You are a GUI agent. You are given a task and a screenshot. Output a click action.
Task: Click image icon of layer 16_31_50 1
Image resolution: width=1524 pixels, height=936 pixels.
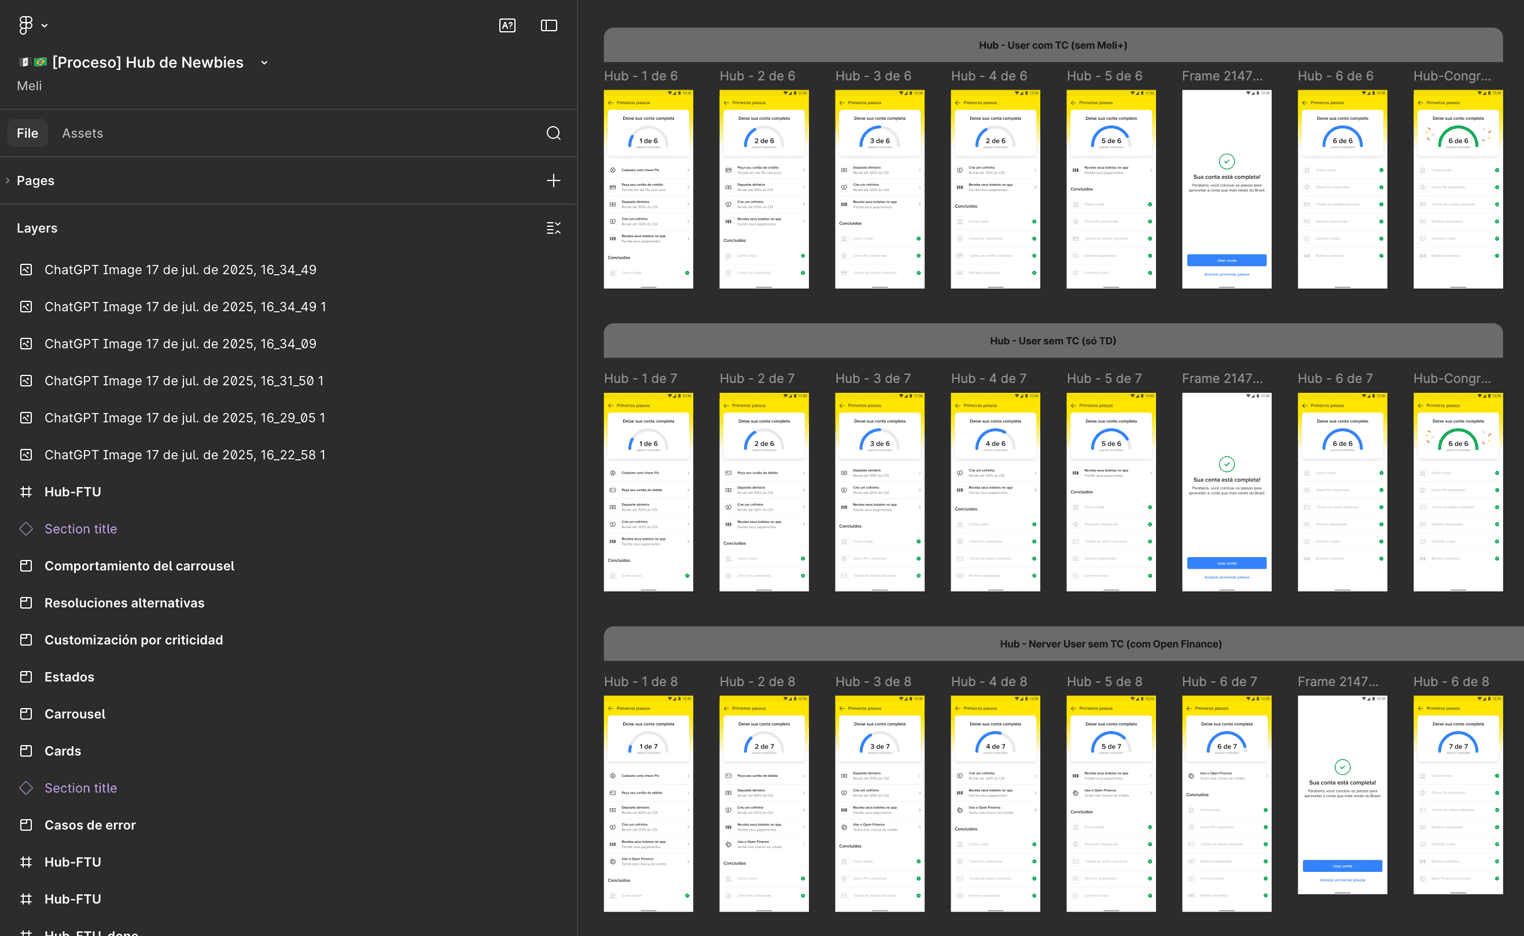26,381
